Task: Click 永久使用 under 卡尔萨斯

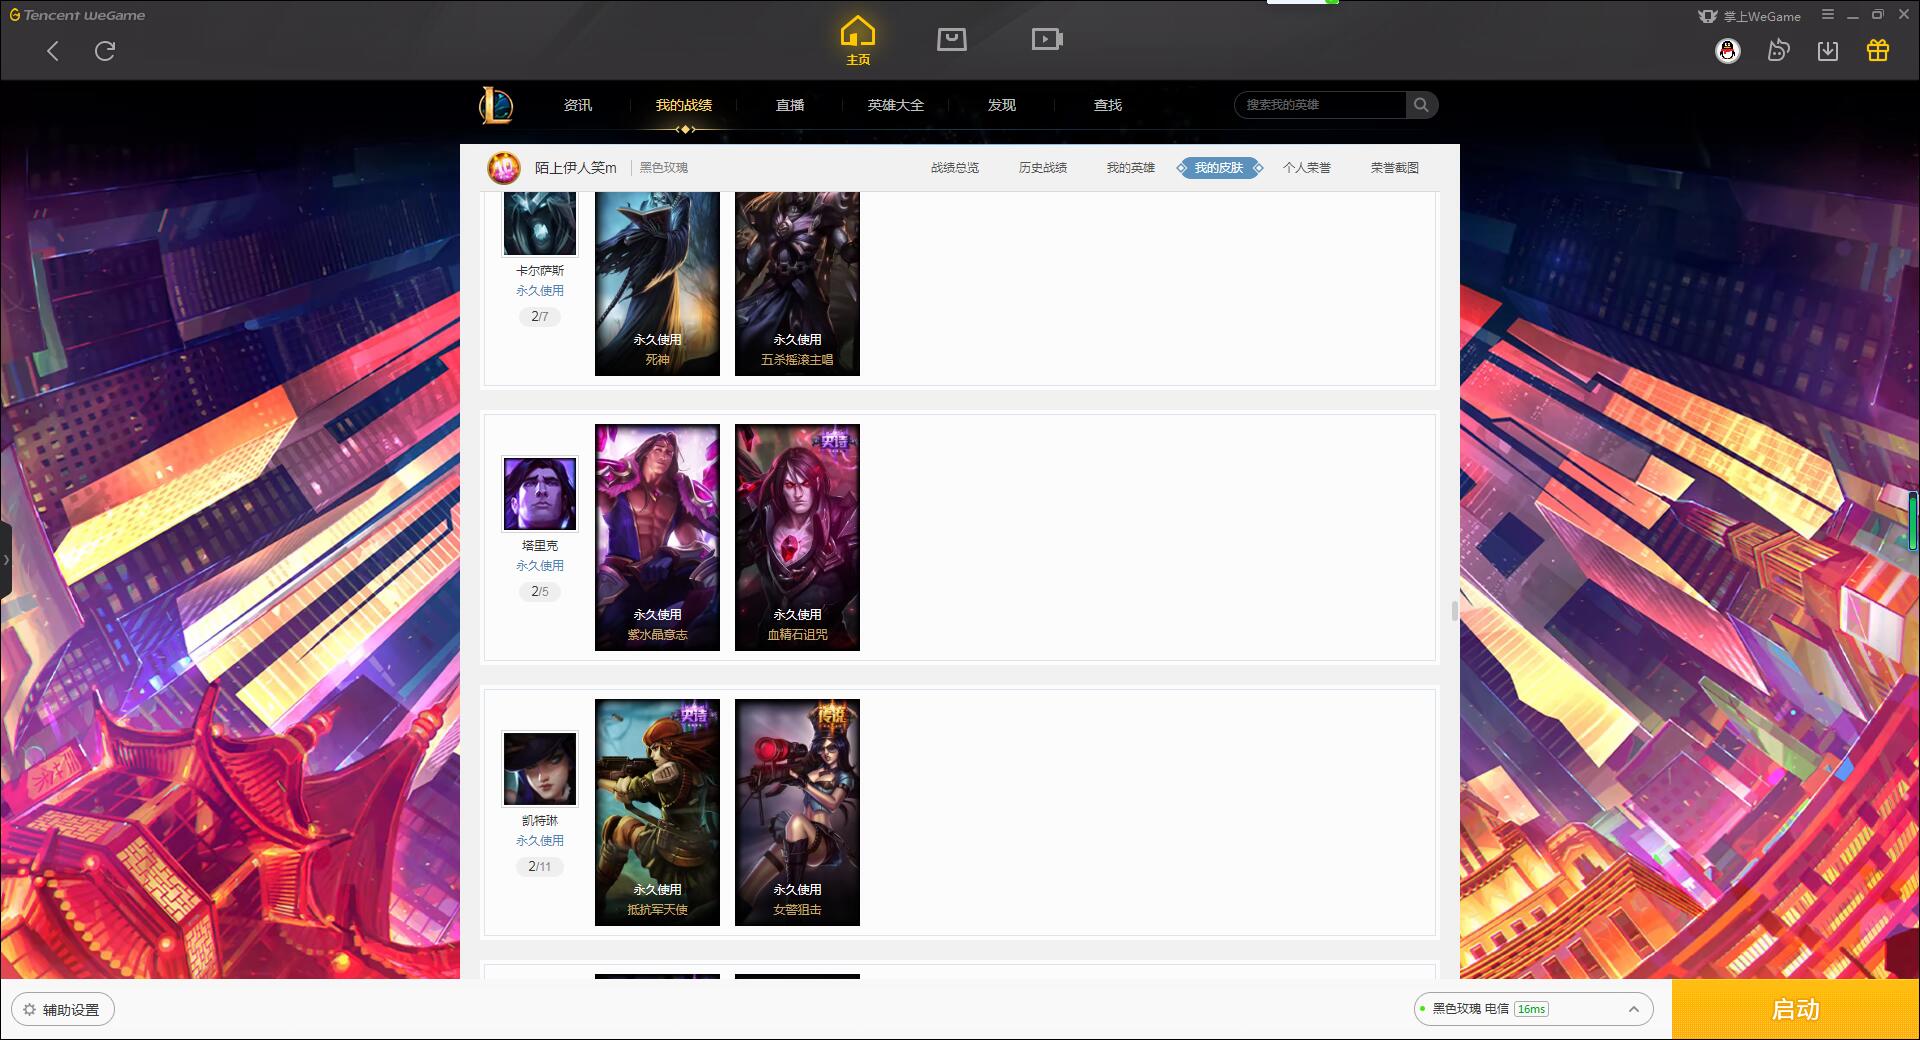Action: tap(540, 291)
